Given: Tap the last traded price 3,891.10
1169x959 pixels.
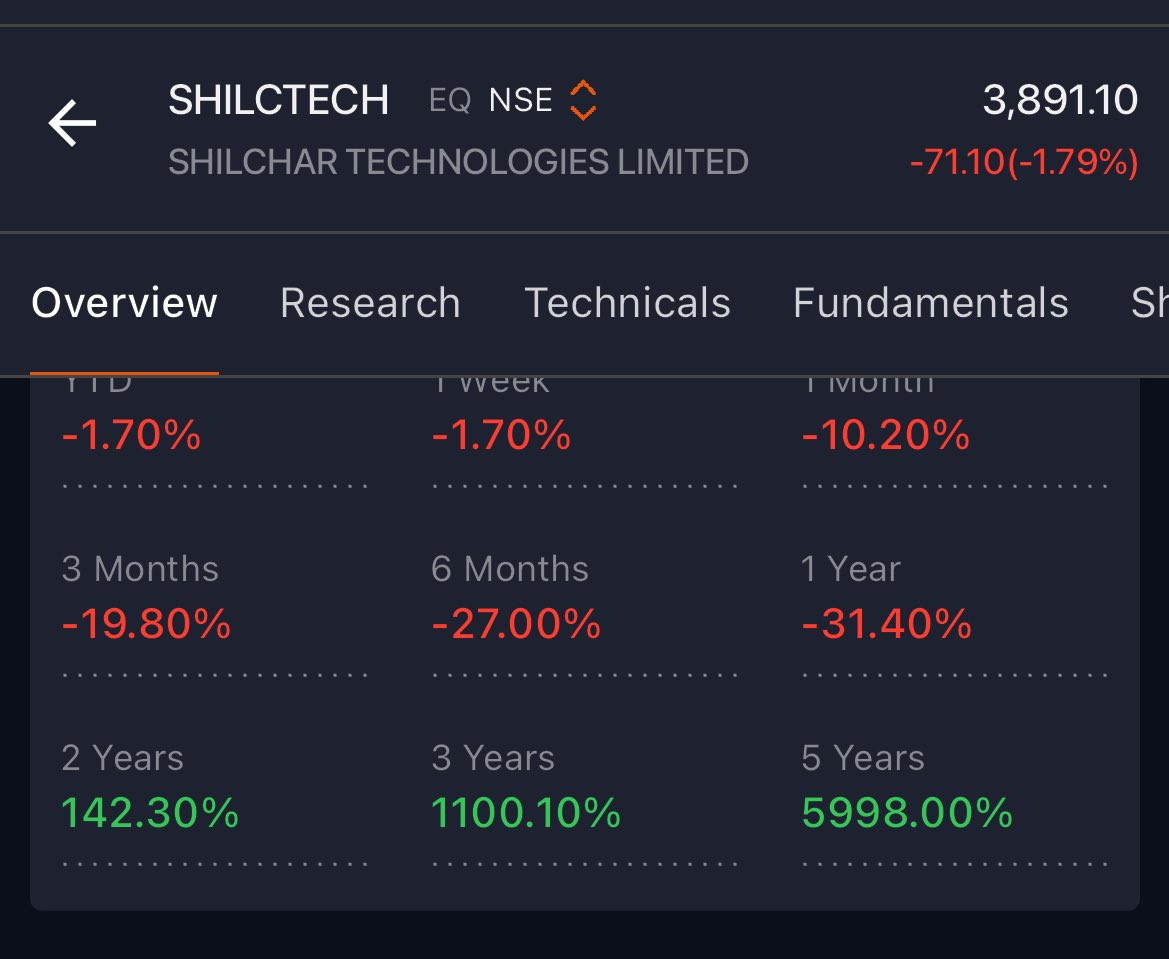Looking at the screenshot, I should click(x=1060, y=100).
